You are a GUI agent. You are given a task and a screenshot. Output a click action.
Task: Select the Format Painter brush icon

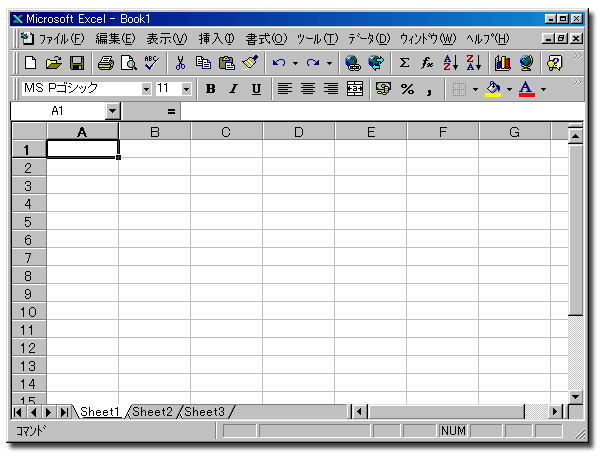point(250,63)
